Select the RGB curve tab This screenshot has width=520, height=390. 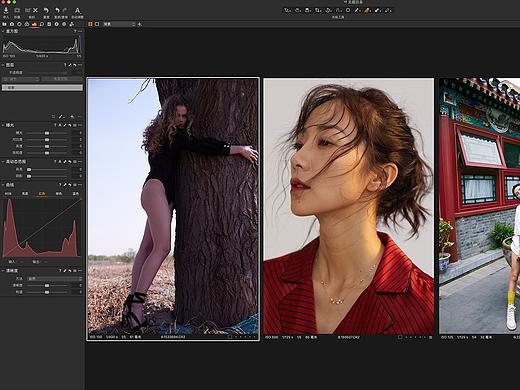click(8, 193)
